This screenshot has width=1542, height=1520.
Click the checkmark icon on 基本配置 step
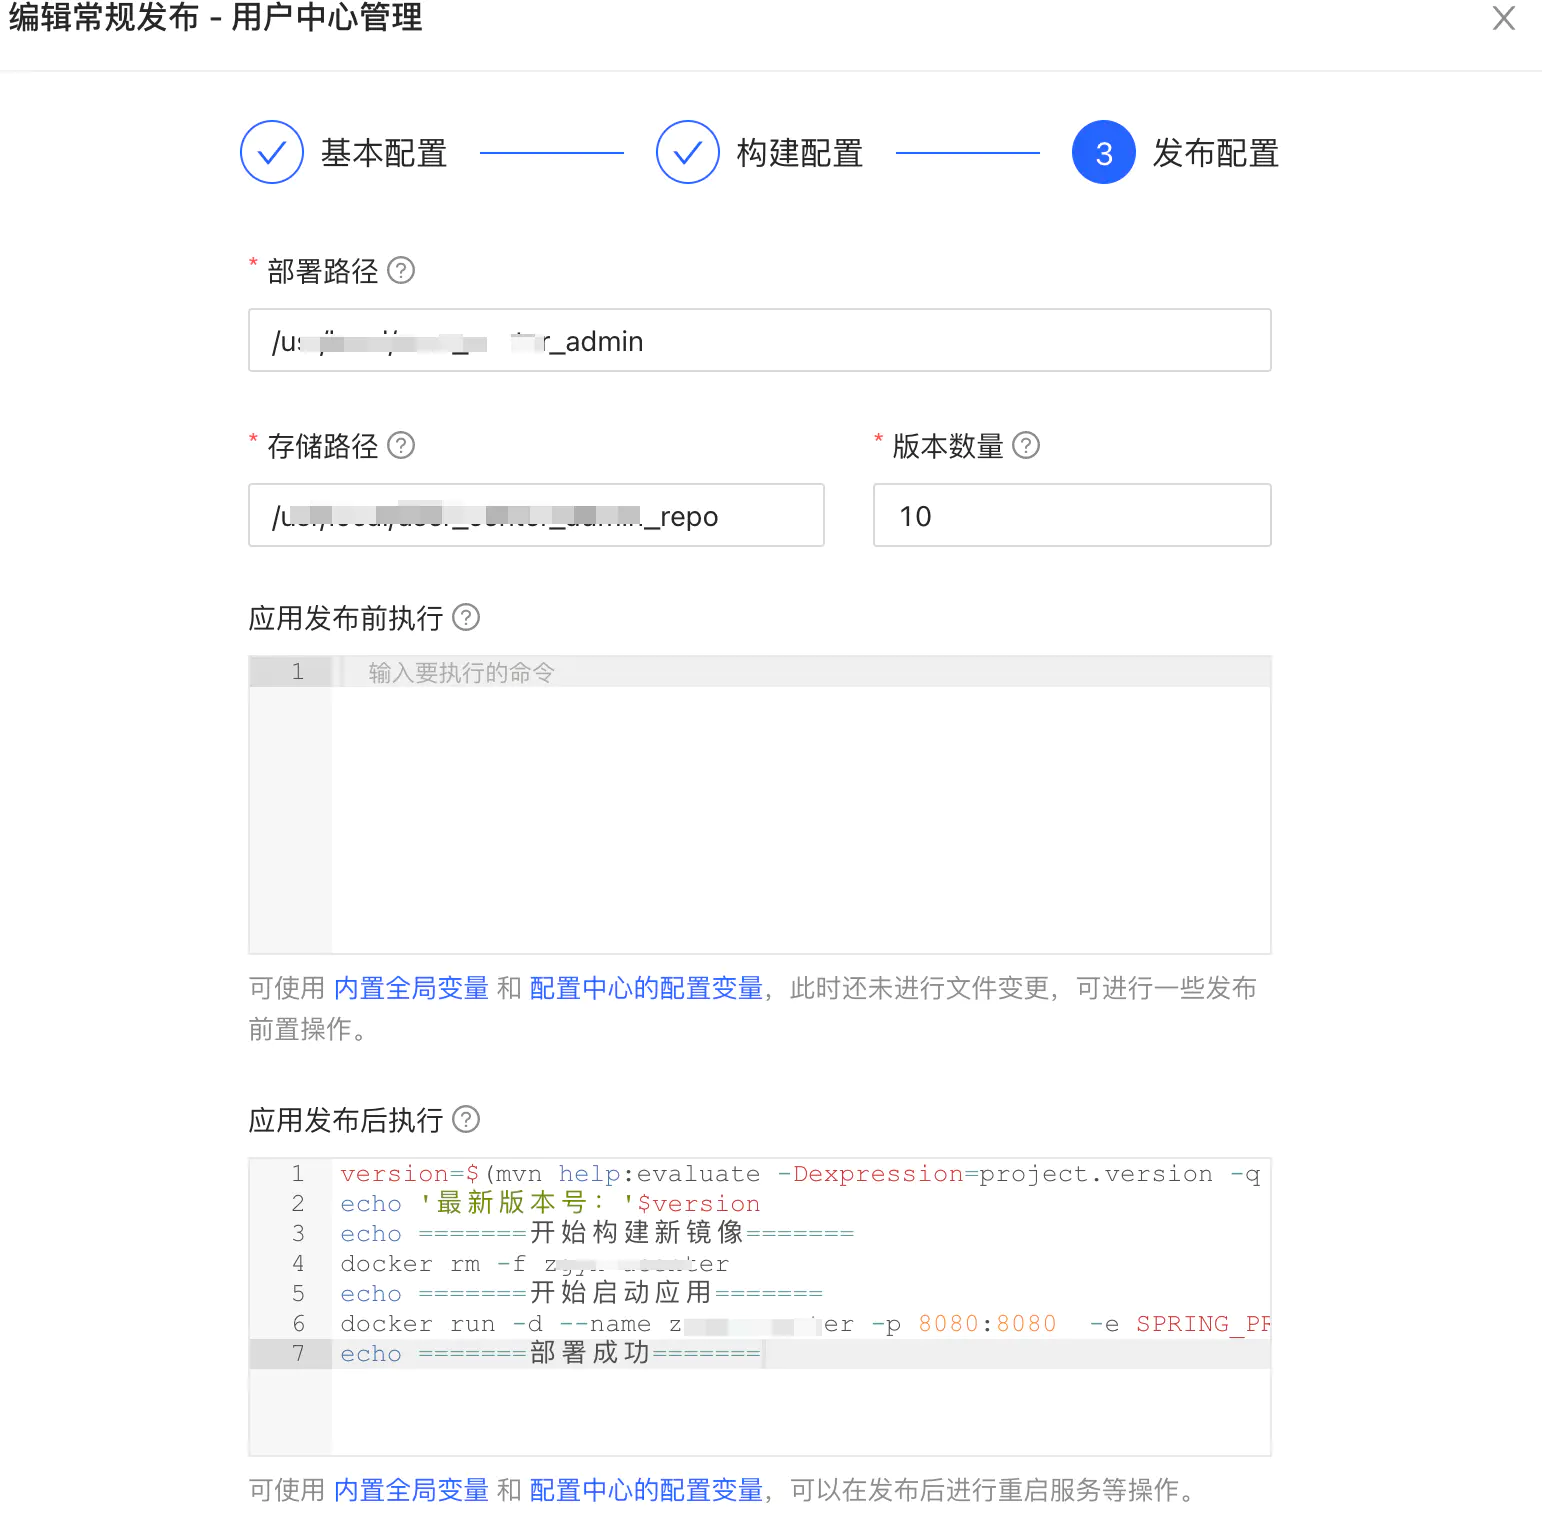coord(270,152)
